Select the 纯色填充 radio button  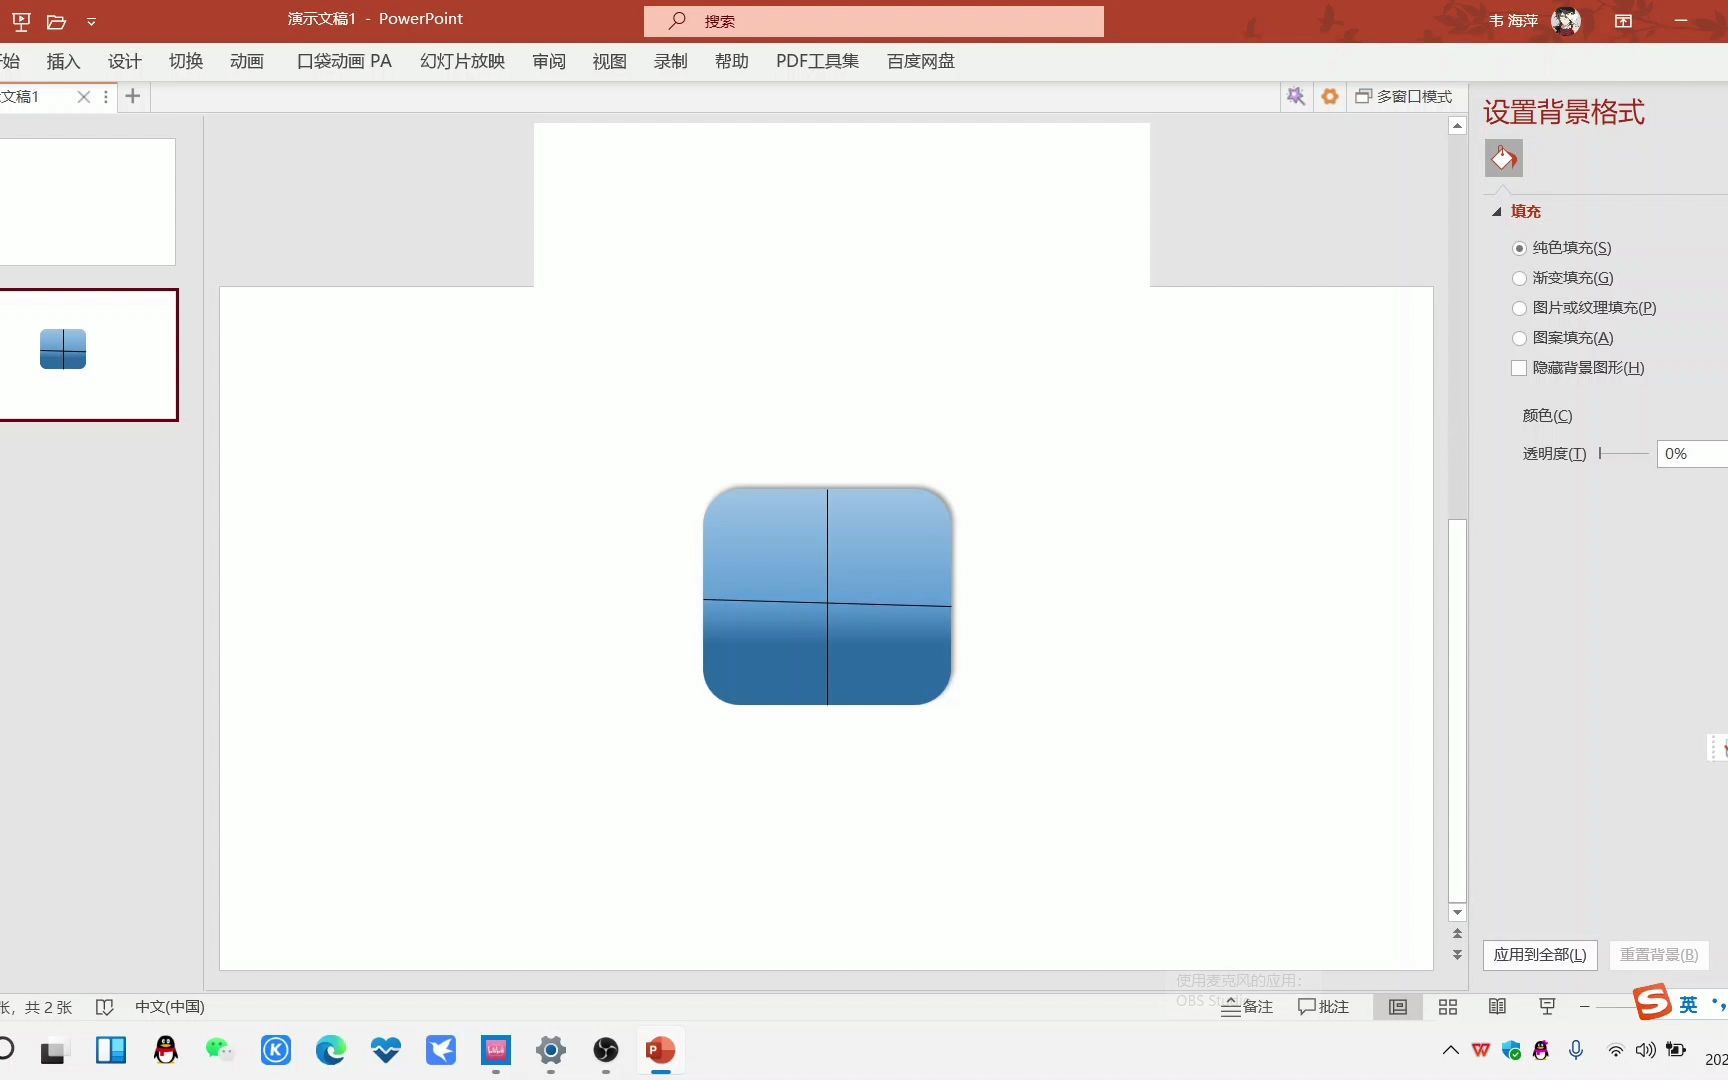coord(1520,248)
